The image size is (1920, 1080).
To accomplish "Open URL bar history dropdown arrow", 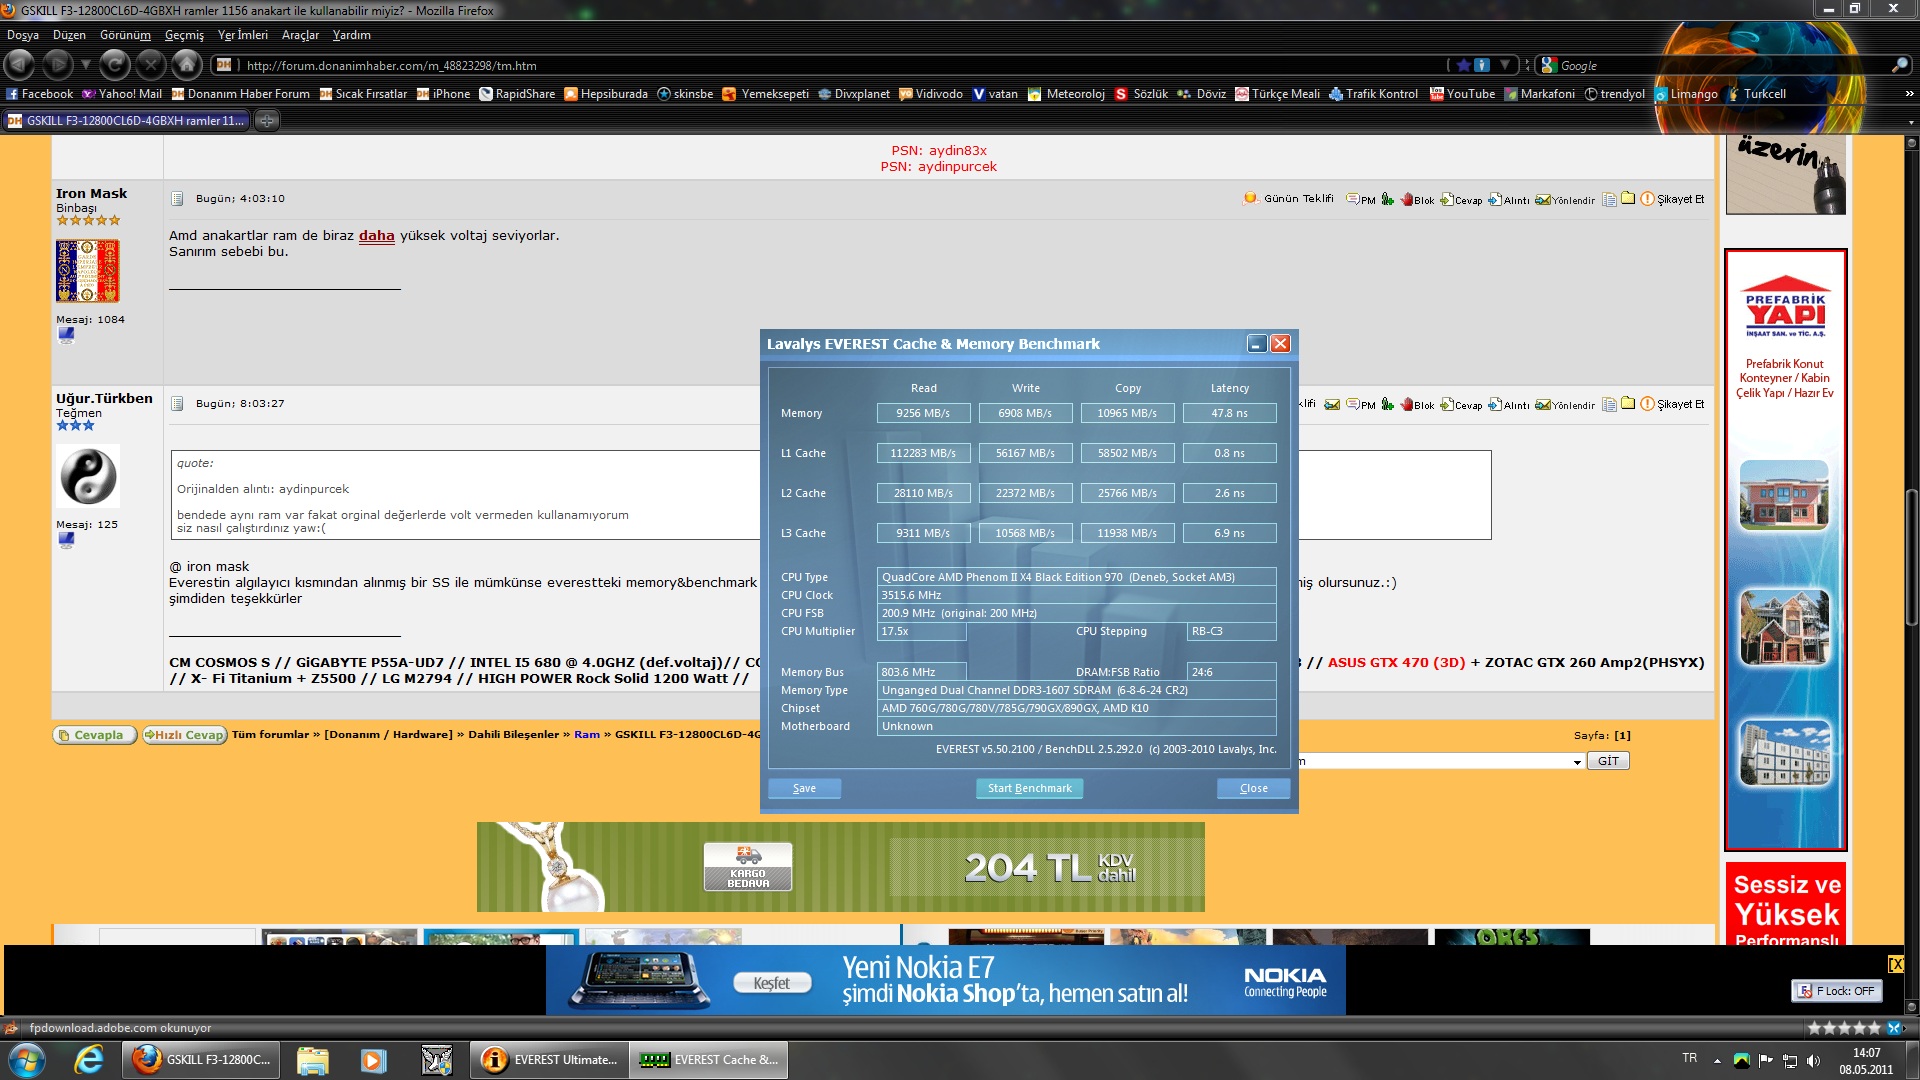I will [1504, 65].
